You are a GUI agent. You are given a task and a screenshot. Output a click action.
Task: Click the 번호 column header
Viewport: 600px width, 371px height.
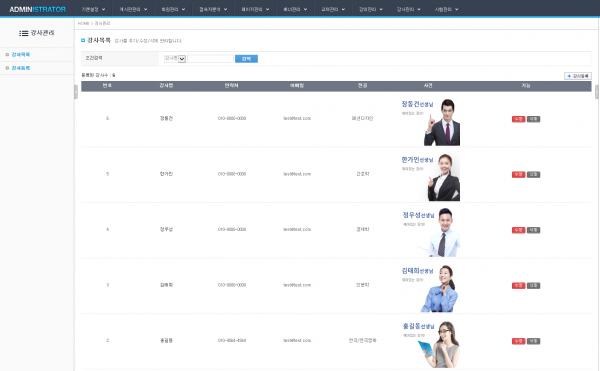(x=107, y=86)
